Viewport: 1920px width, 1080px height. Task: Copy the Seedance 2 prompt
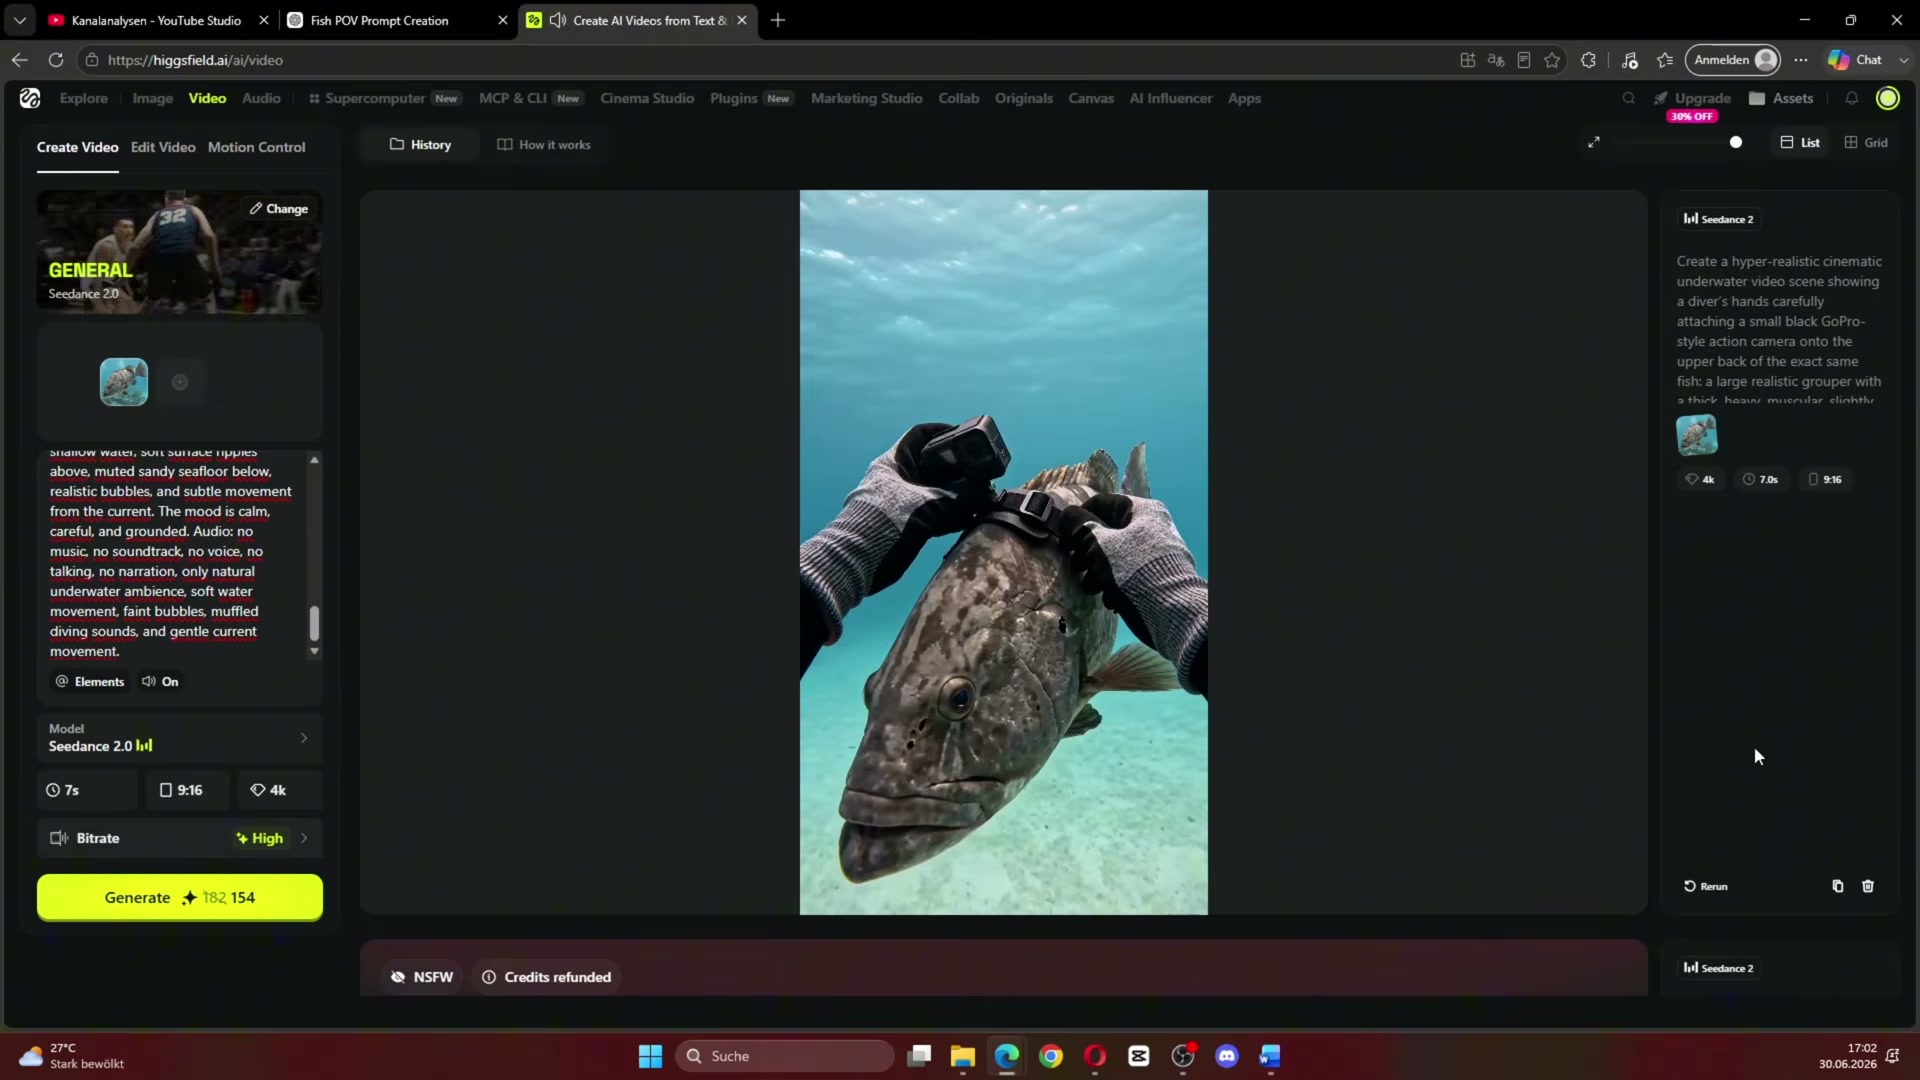click(1838, 886)
